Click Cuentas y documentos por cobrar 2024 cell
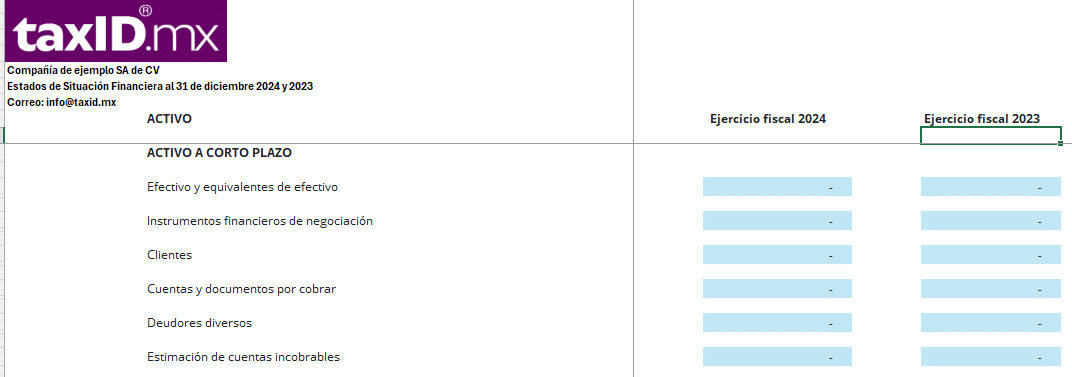 [x=777, y=289]
